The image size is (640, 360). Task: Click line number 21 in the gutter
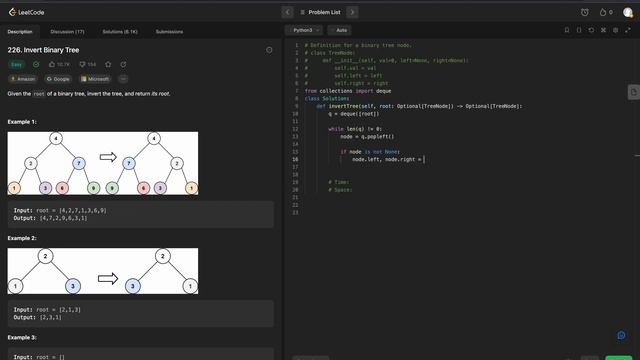[x=296, y=197]
